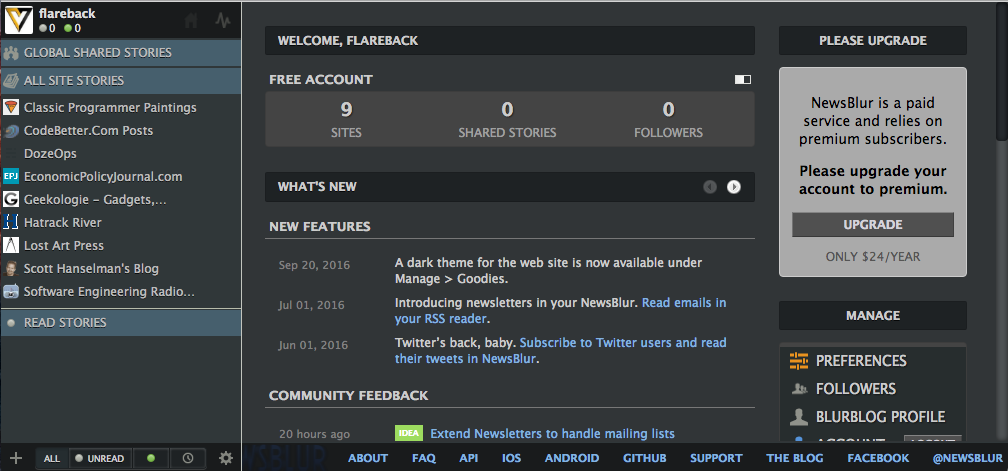Click the flareback user avatar
Image resolution: width=1008 pixels, height=471 pixels.
pos(18,20)
